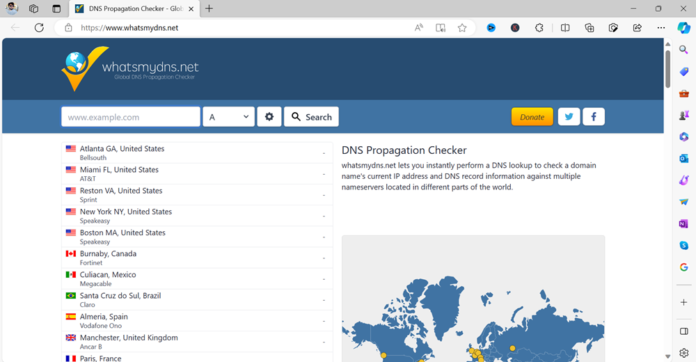This screenshot has height=362, width=696.
Task: Click the Share icon in toolbar
Action: coord(637,28)
